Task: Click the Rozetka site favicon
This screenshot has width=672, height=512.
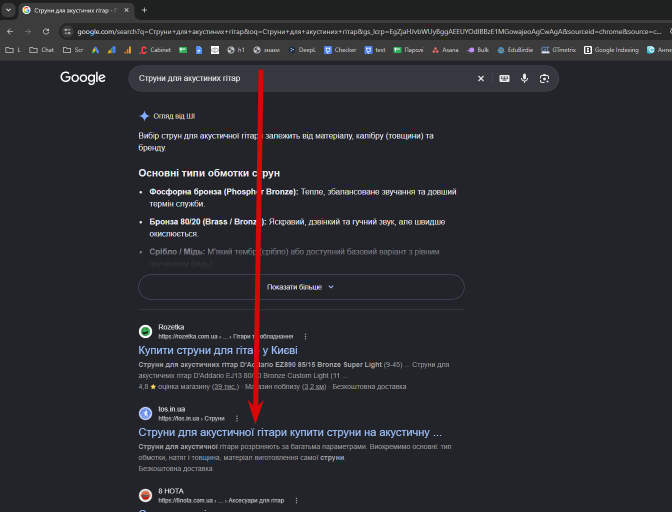Action: [146, 332]
